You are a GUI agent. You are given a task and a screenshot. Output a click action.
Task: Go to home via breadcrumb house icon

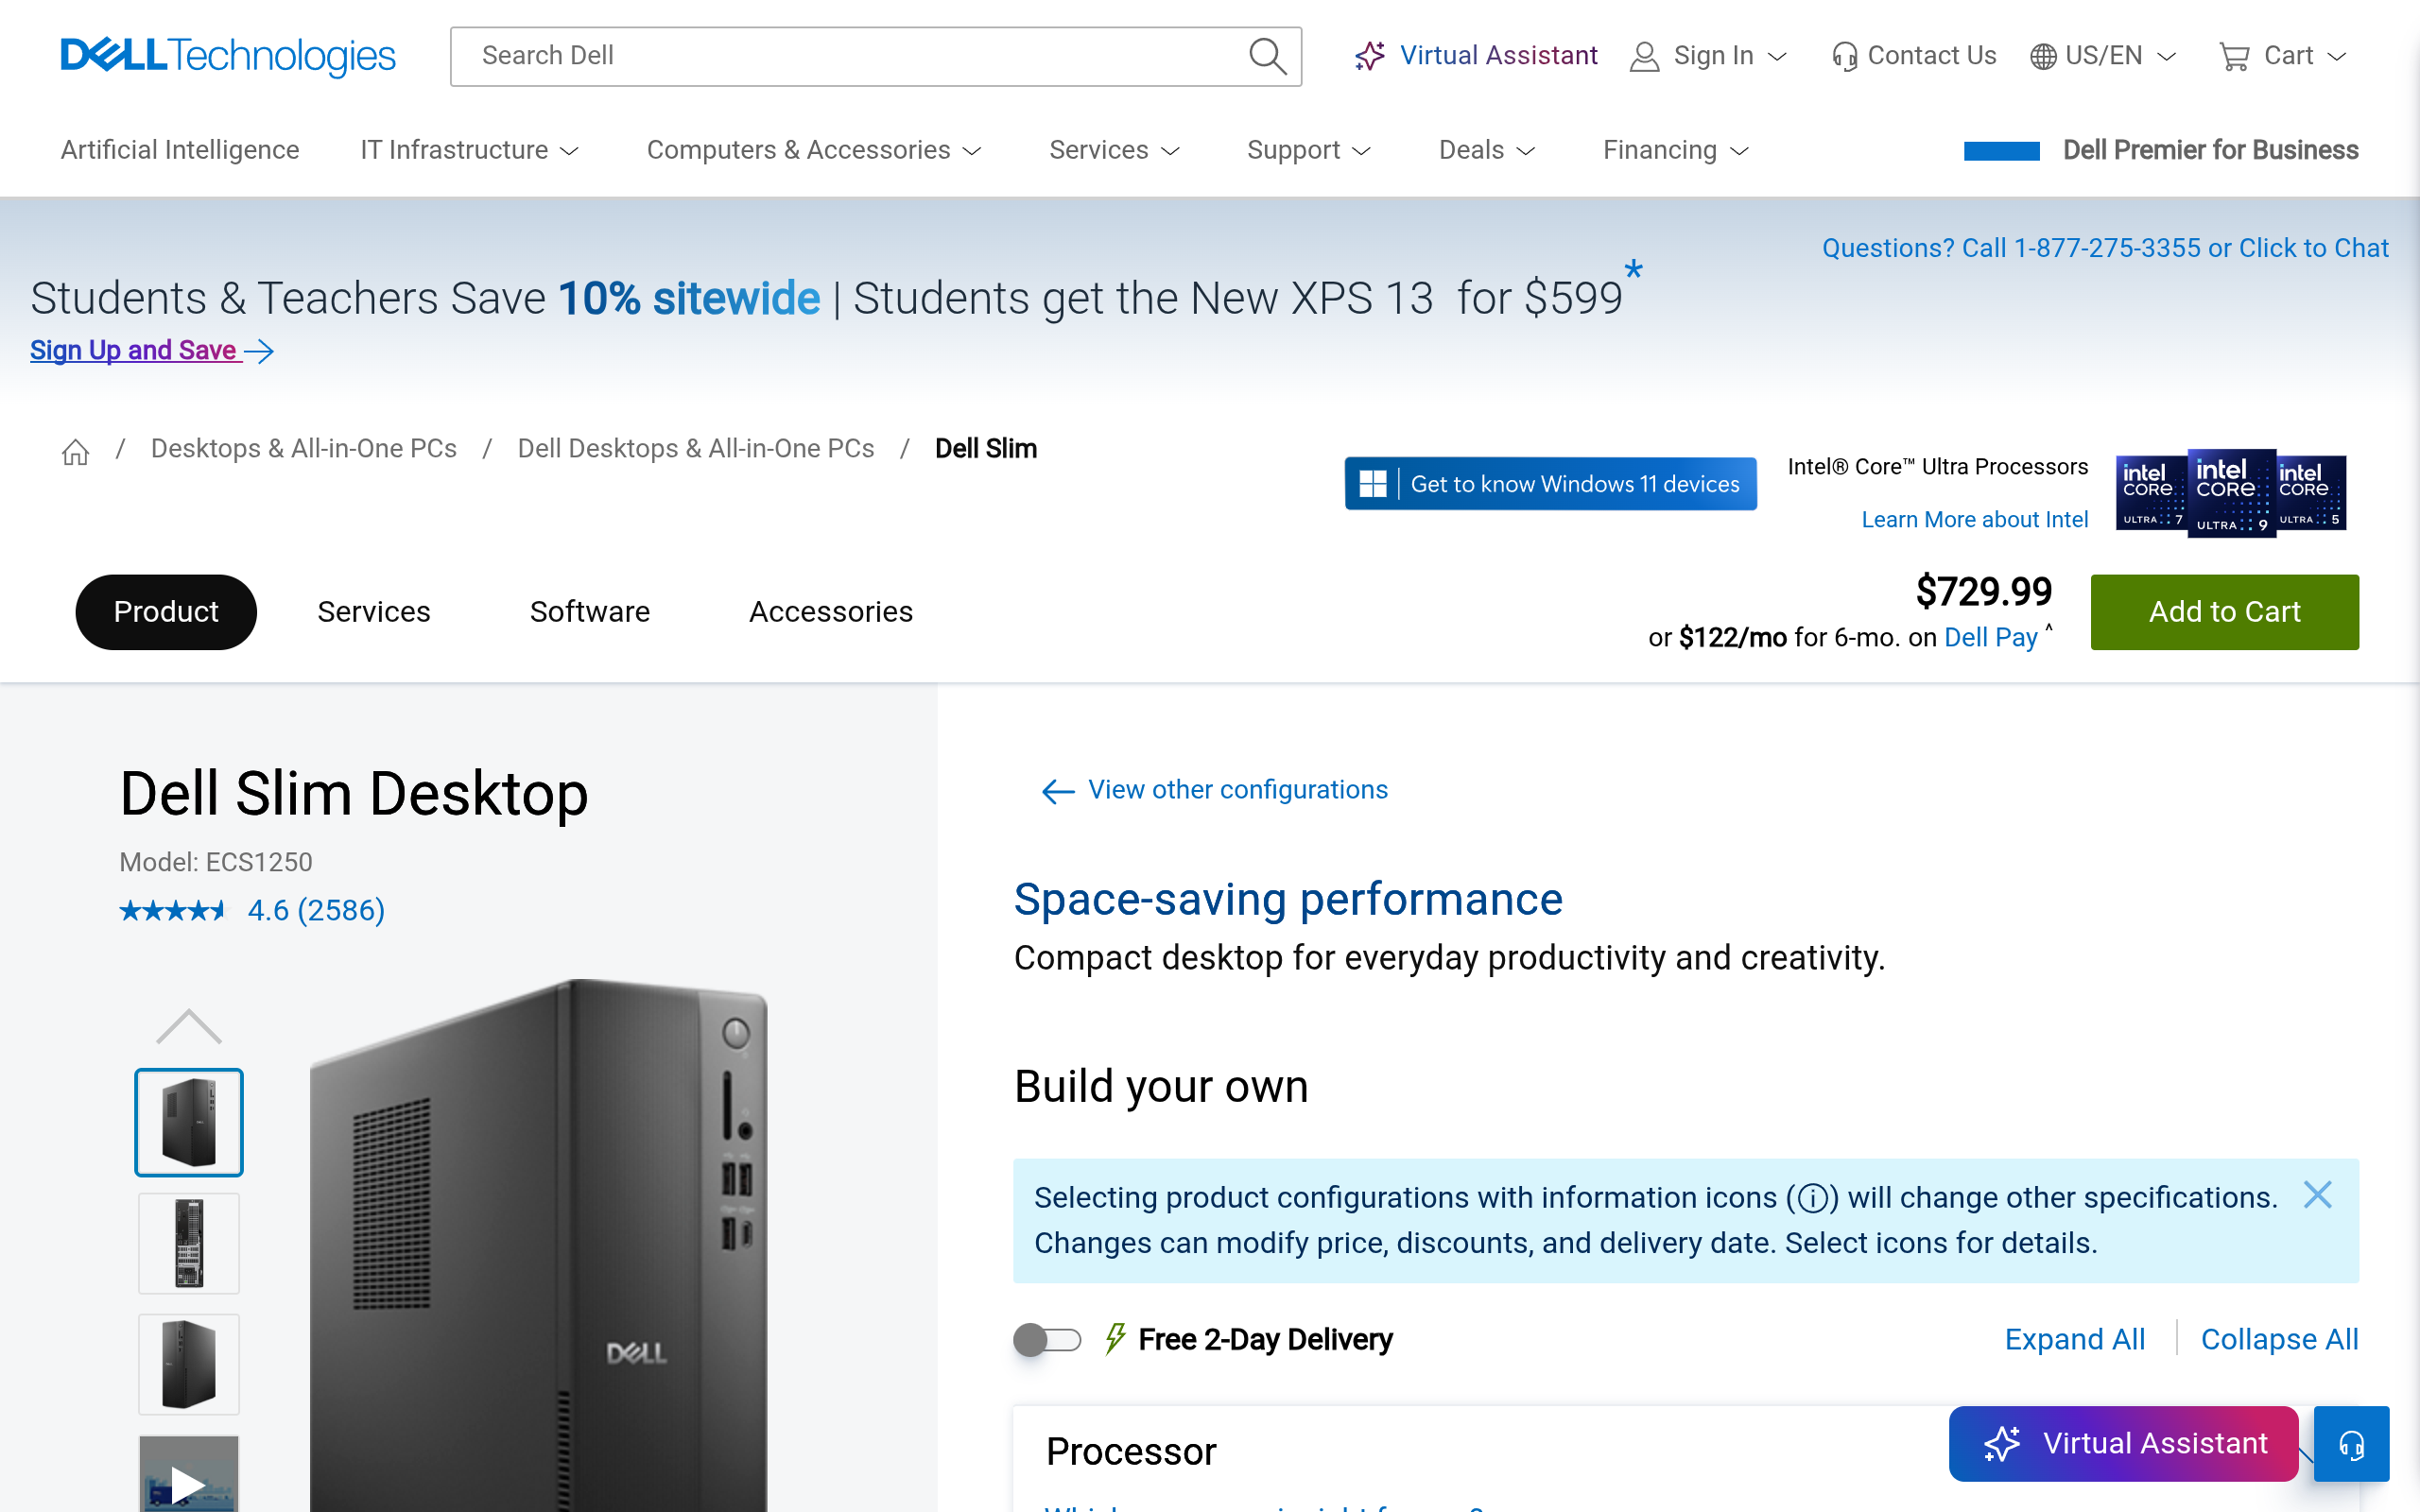point(75,452)
